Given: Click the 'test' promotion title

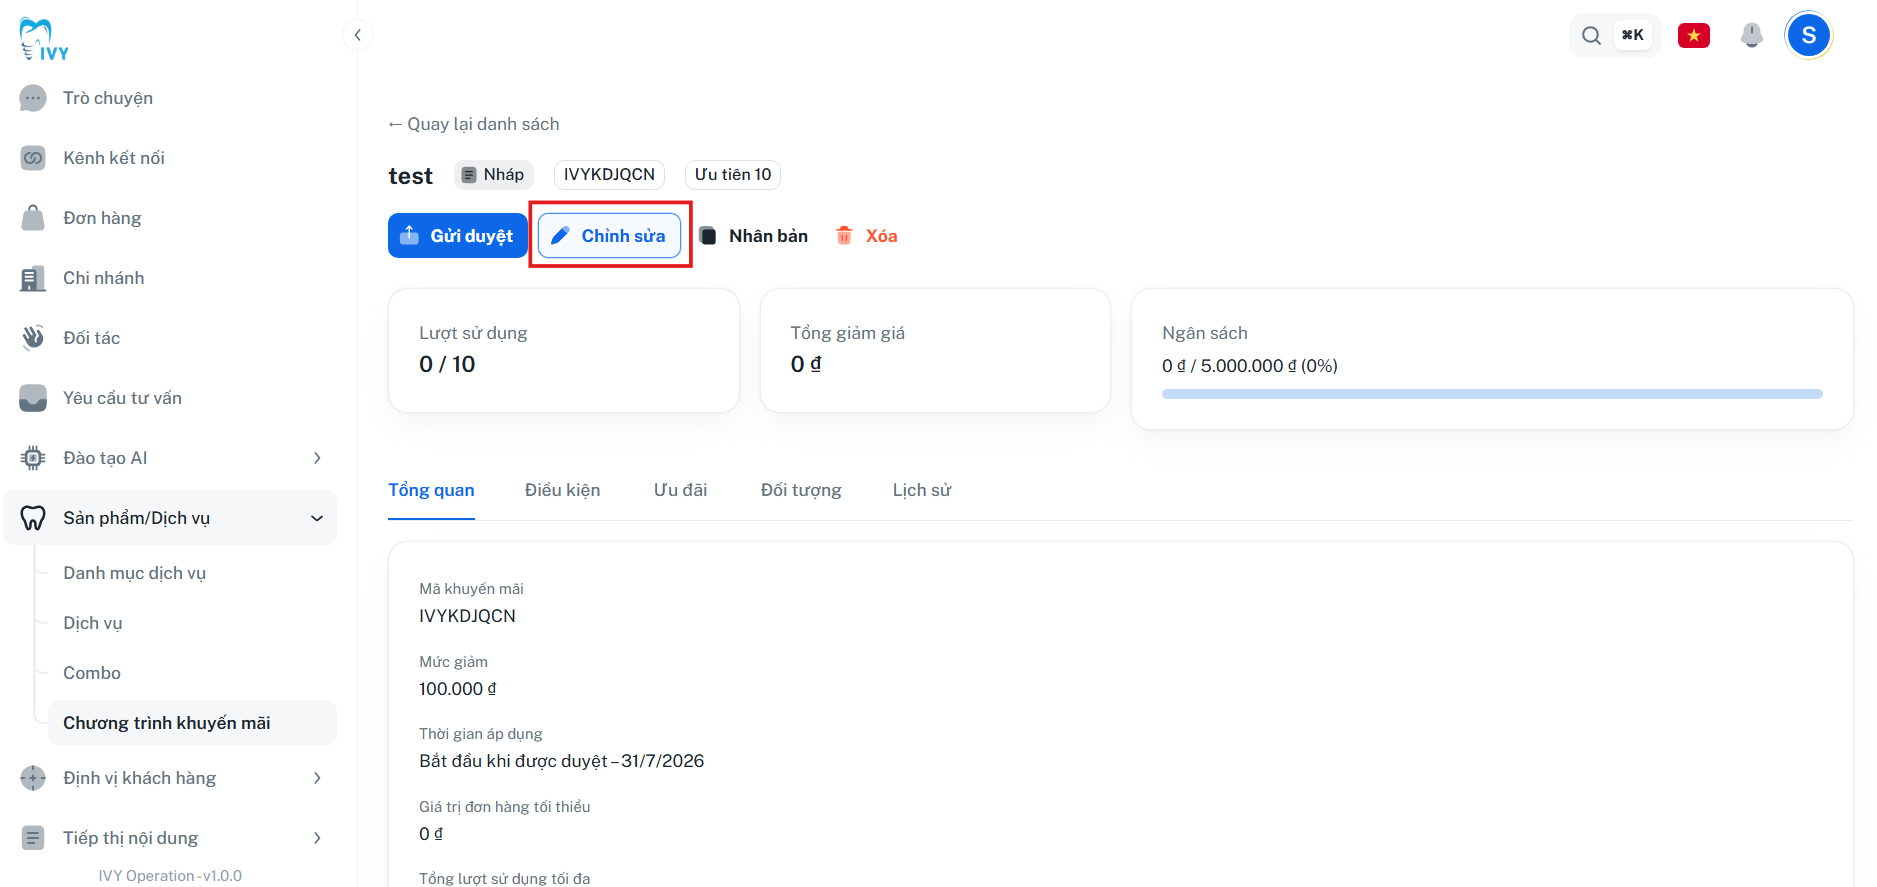Looking at the screenshot, I should pyautogui.click(x=410, y=176).
